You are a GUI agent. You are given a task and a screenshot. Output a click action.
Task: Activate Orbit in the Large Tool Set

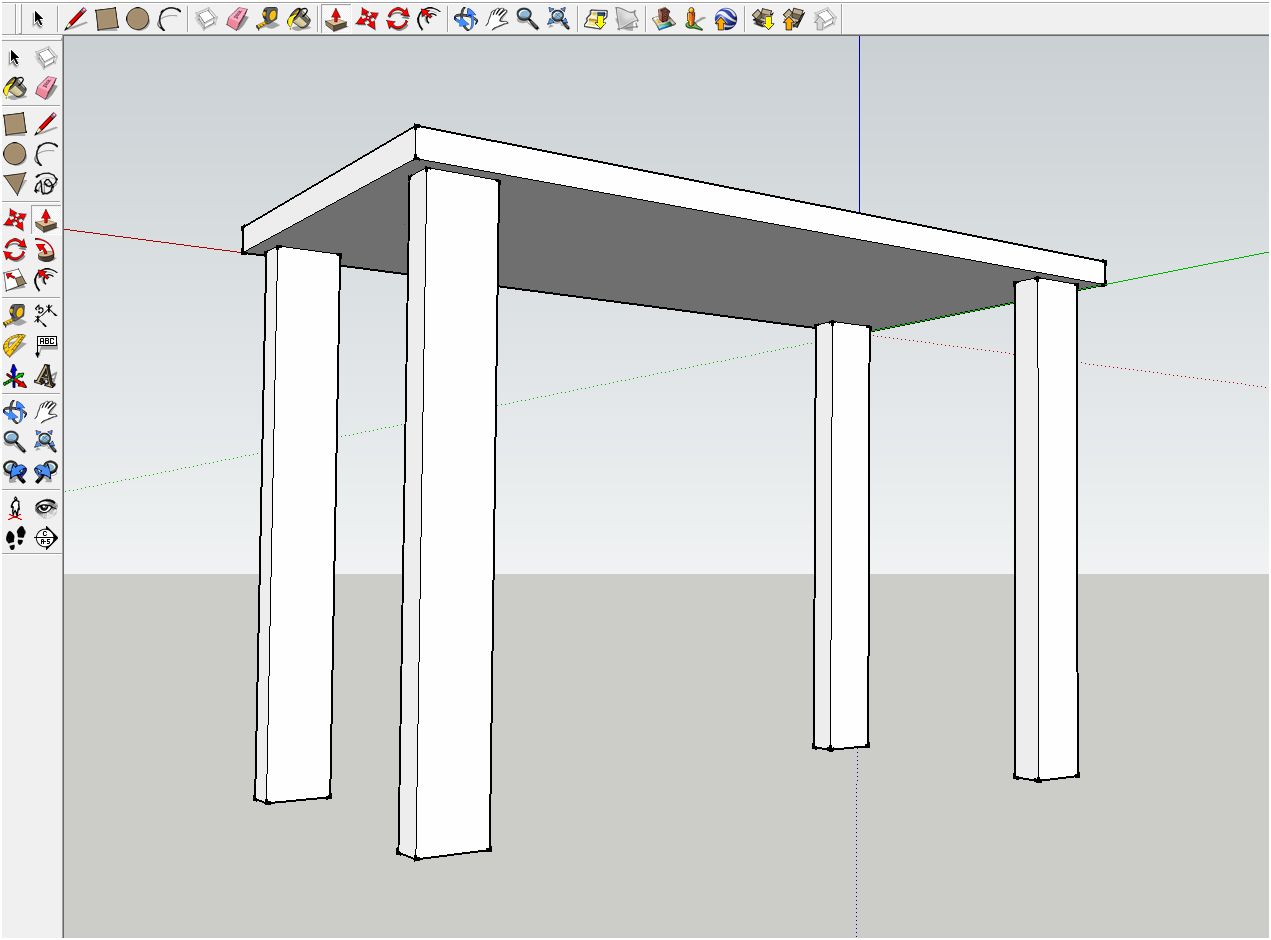[15, 411]
